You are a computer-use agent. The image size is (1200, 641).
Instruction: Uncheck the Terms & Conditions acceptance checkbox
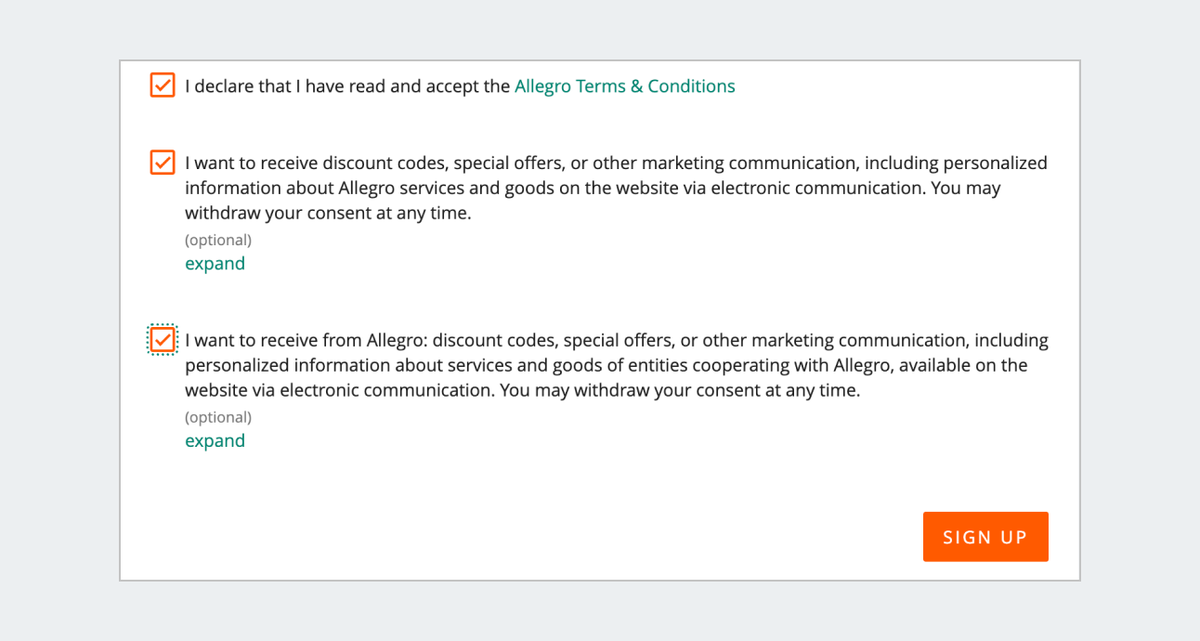click(162, 85)
